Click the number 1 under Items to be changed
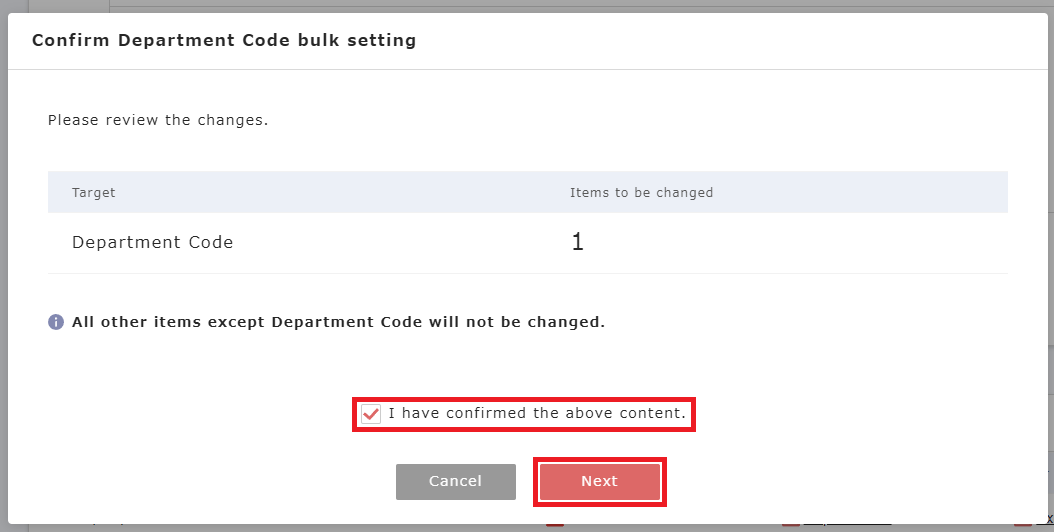 tap(577, 242)
